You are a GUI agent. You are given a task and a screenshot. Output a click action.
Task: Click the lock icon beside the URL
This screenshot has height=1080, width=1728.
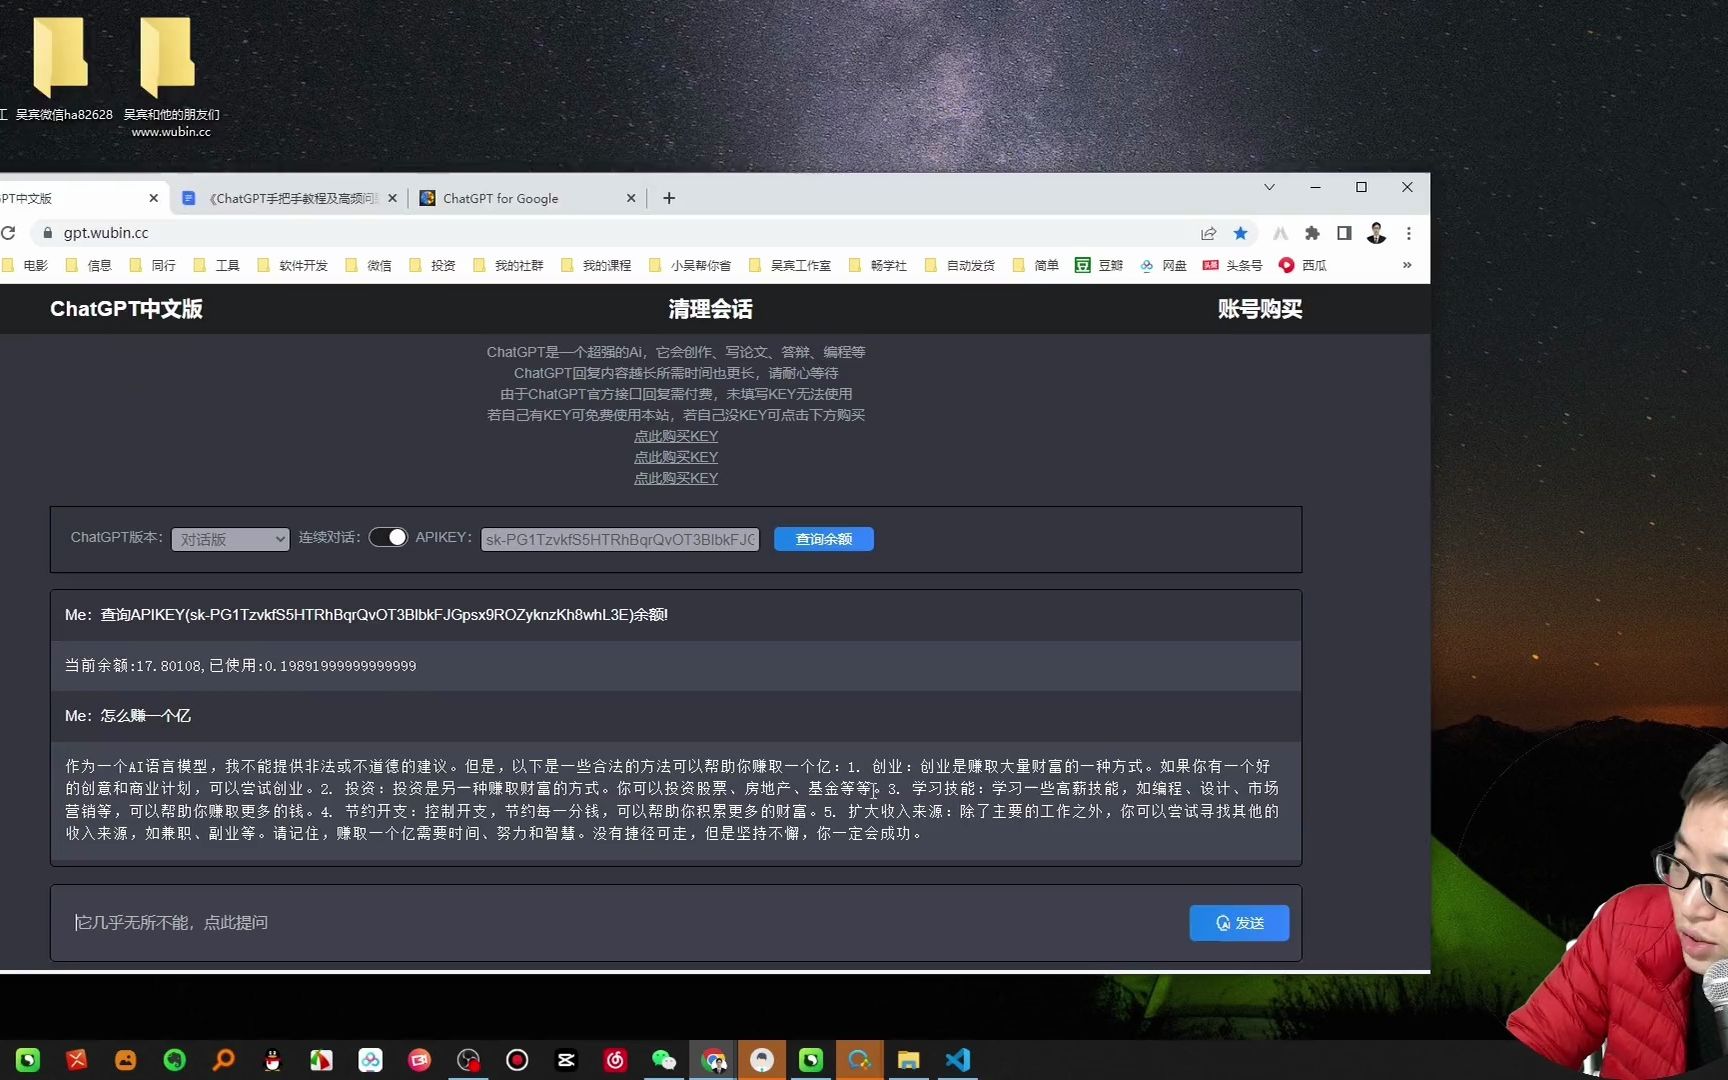point(47,233)
